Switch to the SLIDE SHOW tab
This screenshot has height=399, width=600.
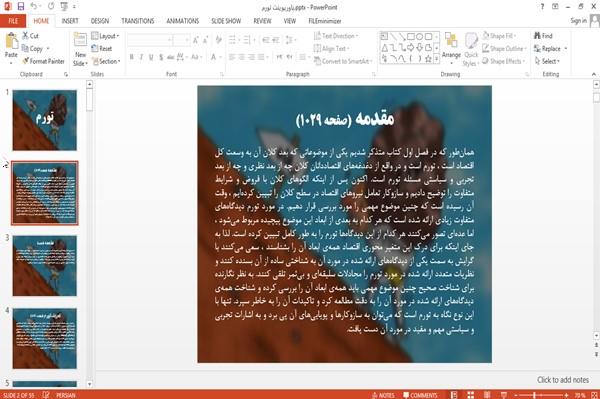(x=226, y=21)
